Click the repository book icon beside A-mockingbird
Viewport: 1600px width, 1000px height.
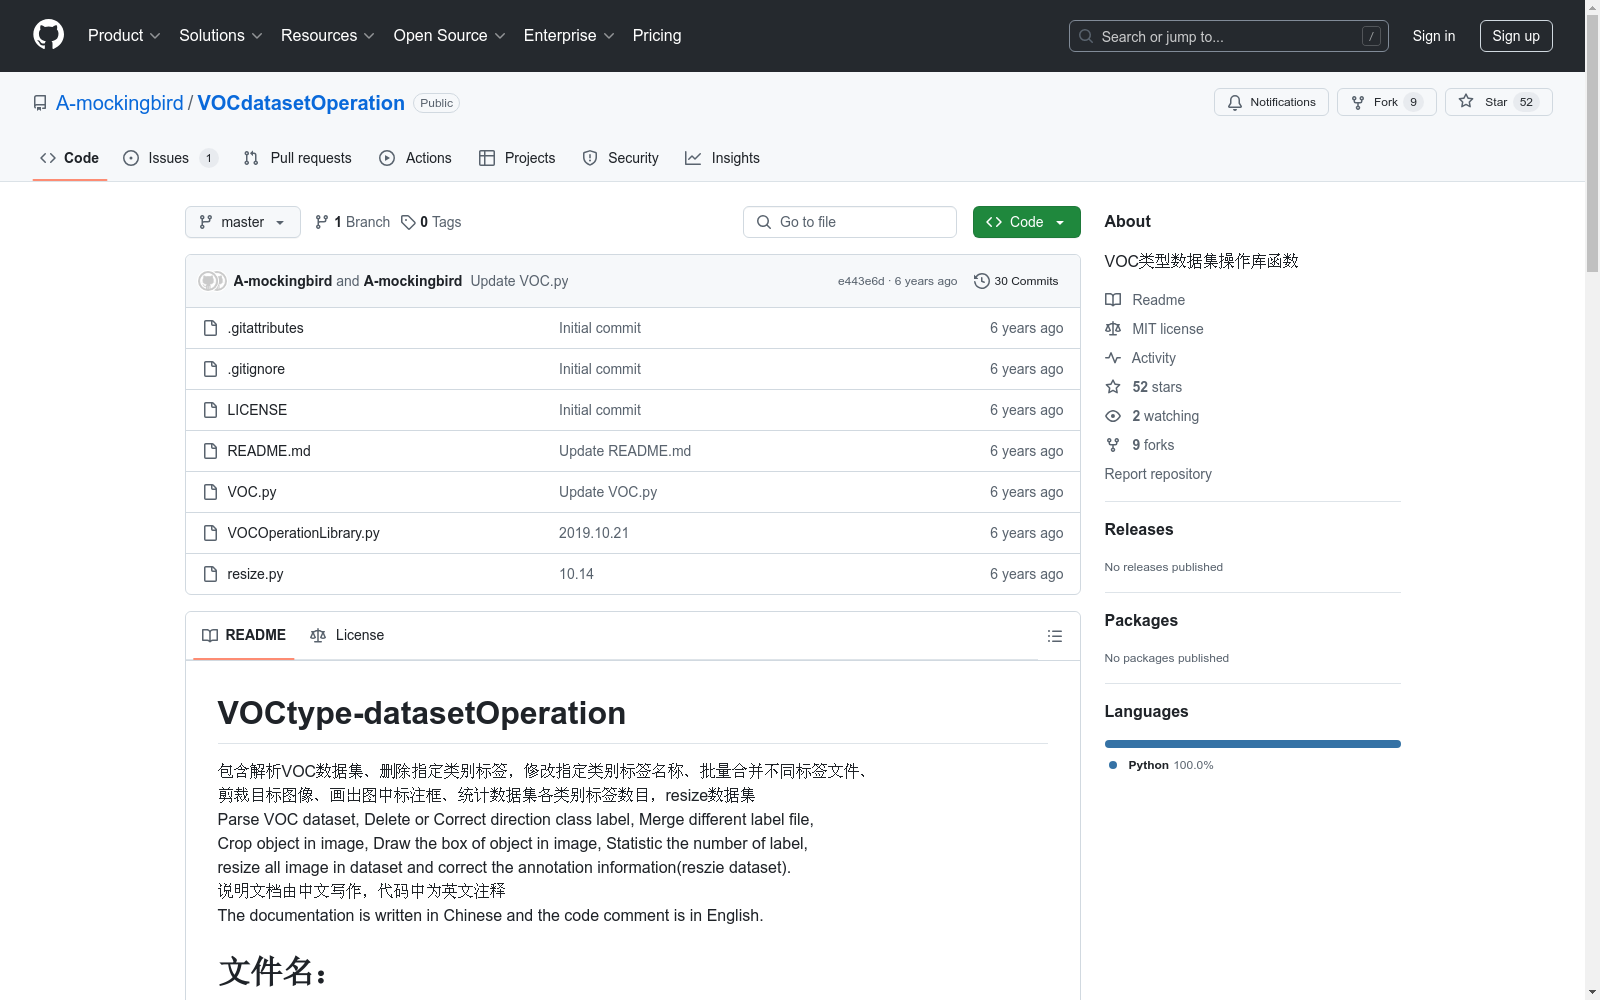[x=40, y=103]
